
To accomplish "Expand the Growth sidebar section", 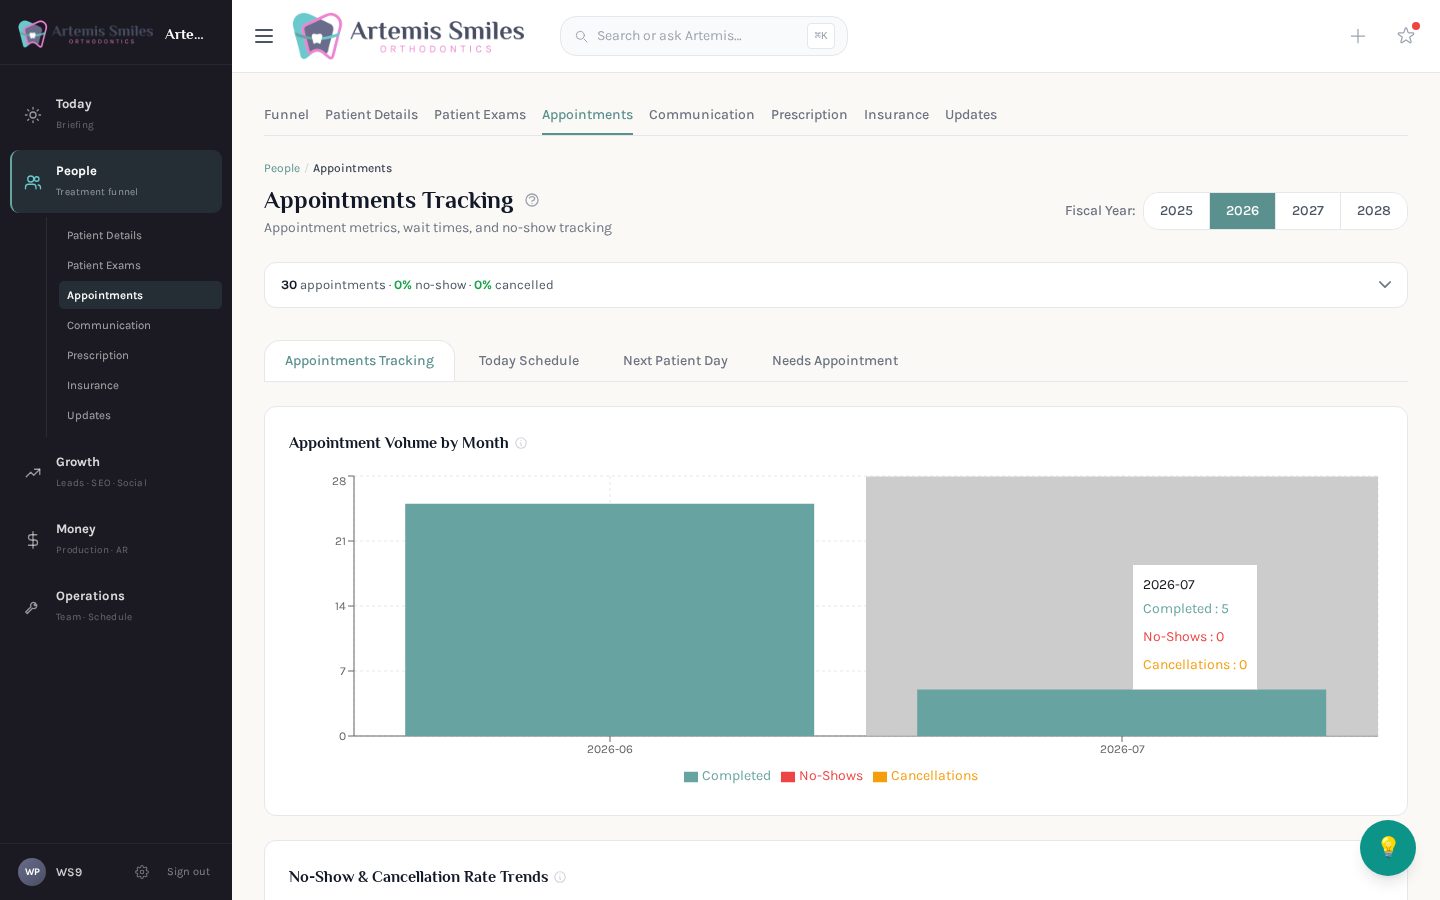I will 116,472.
